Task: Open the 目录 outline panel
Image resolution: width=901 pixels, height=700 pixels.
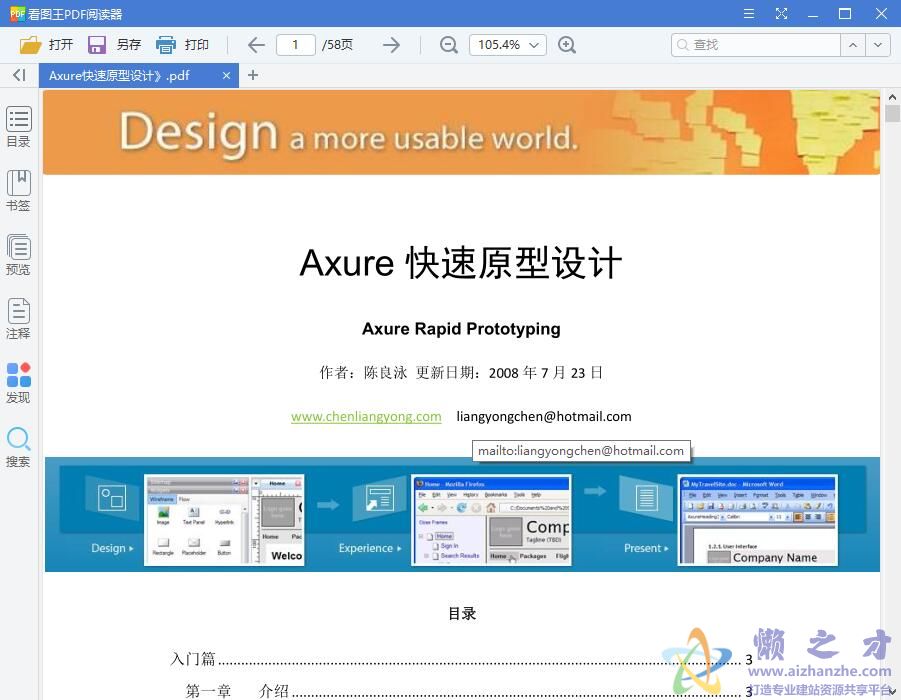Action: coord(18,127)
